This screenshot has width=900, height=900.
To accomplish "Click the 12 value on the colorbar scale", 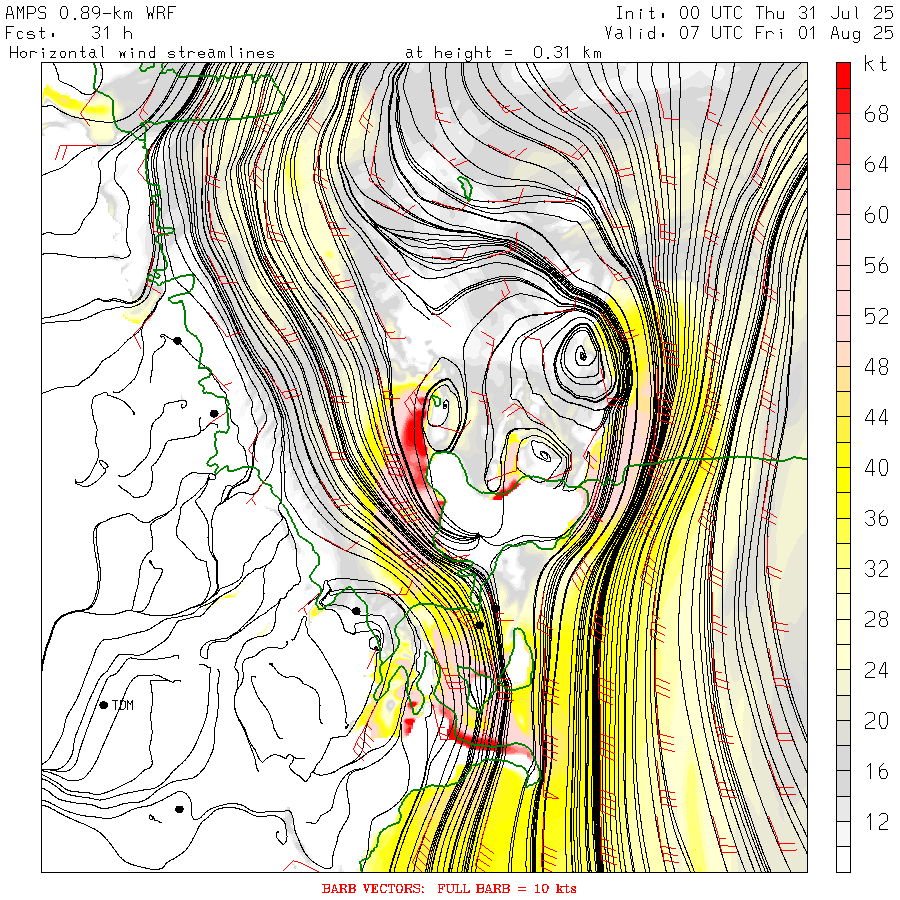I will click(x=876, y=821).
